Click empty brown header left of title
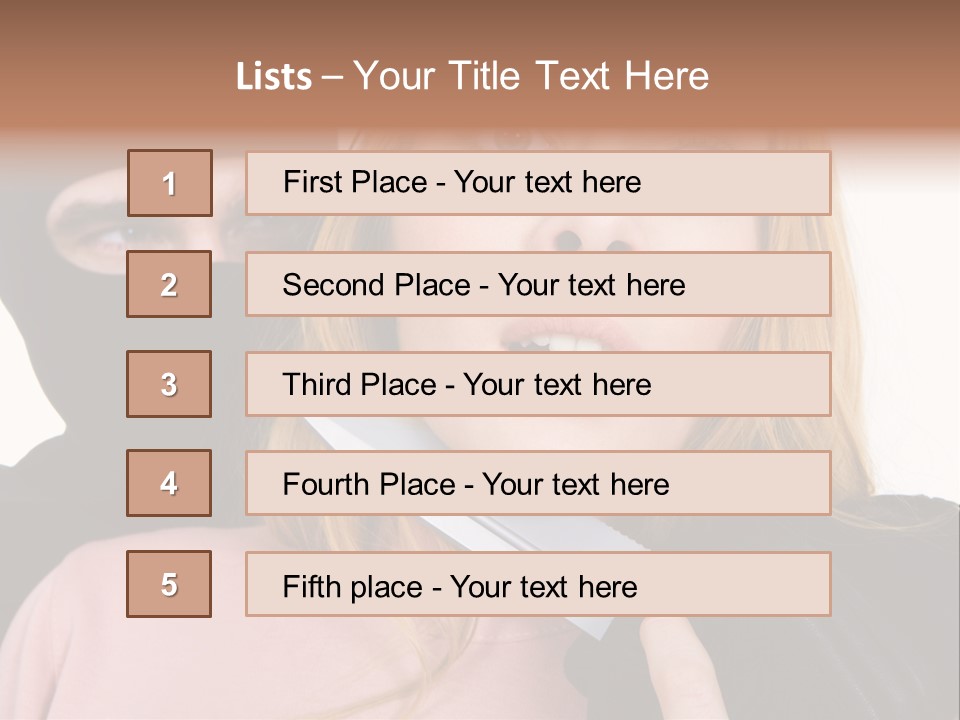This screenshot has width=960, height=720. click(x=100, y=77)
